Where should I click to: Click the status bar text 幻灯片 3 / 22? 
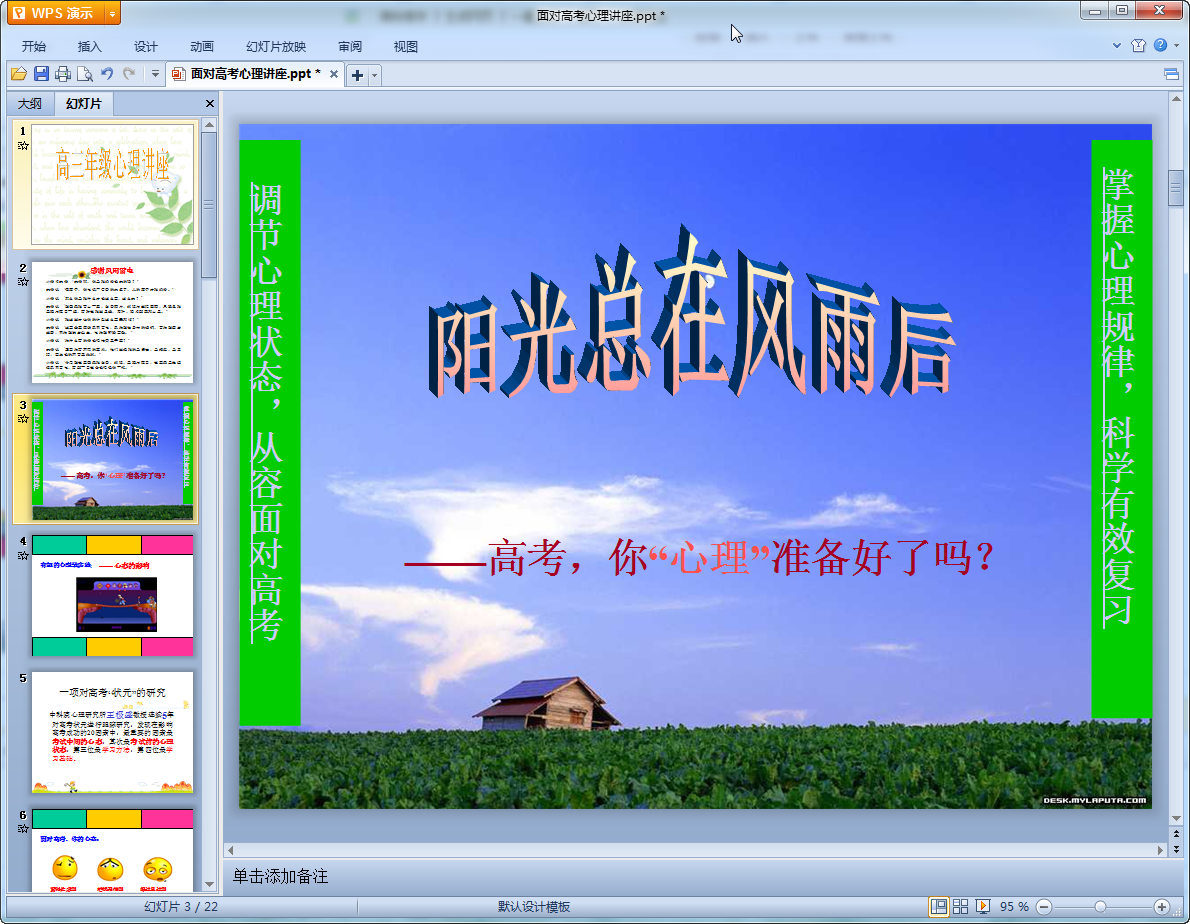(x=181, y=907)
